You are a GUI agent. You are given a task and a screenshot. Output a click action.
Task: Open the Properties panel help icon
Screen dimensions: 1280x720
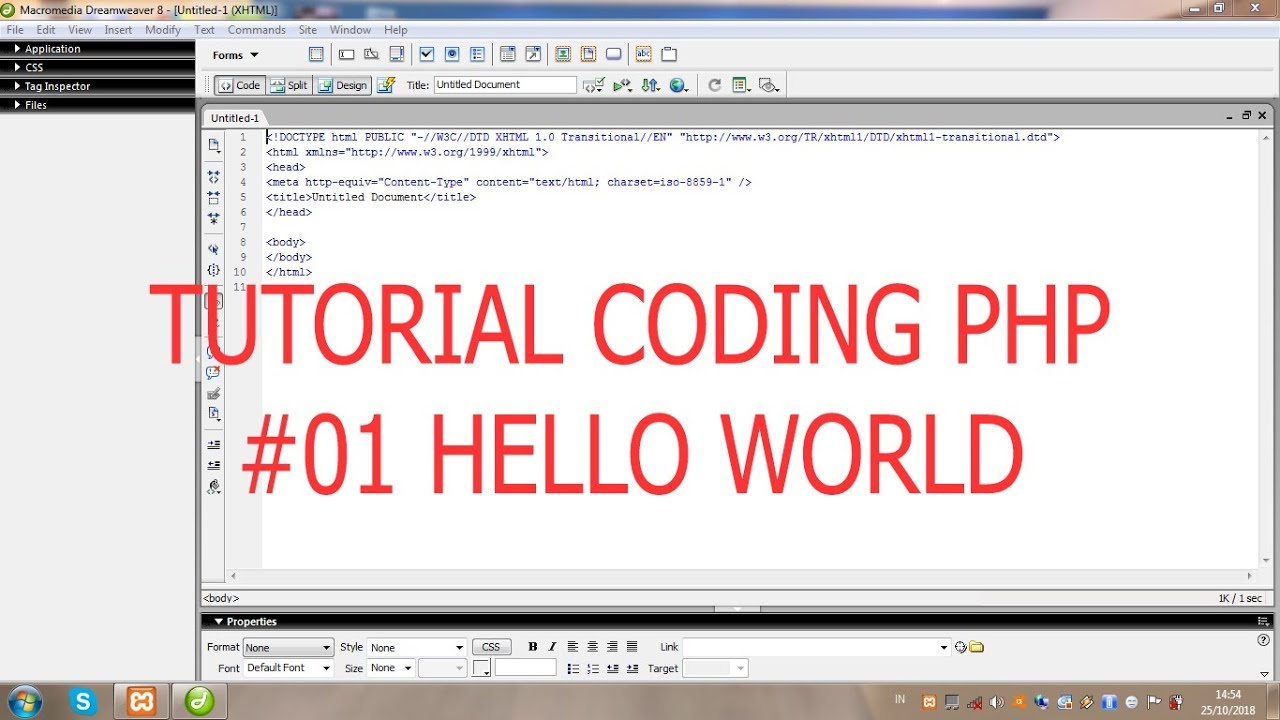coord(1263,640)
